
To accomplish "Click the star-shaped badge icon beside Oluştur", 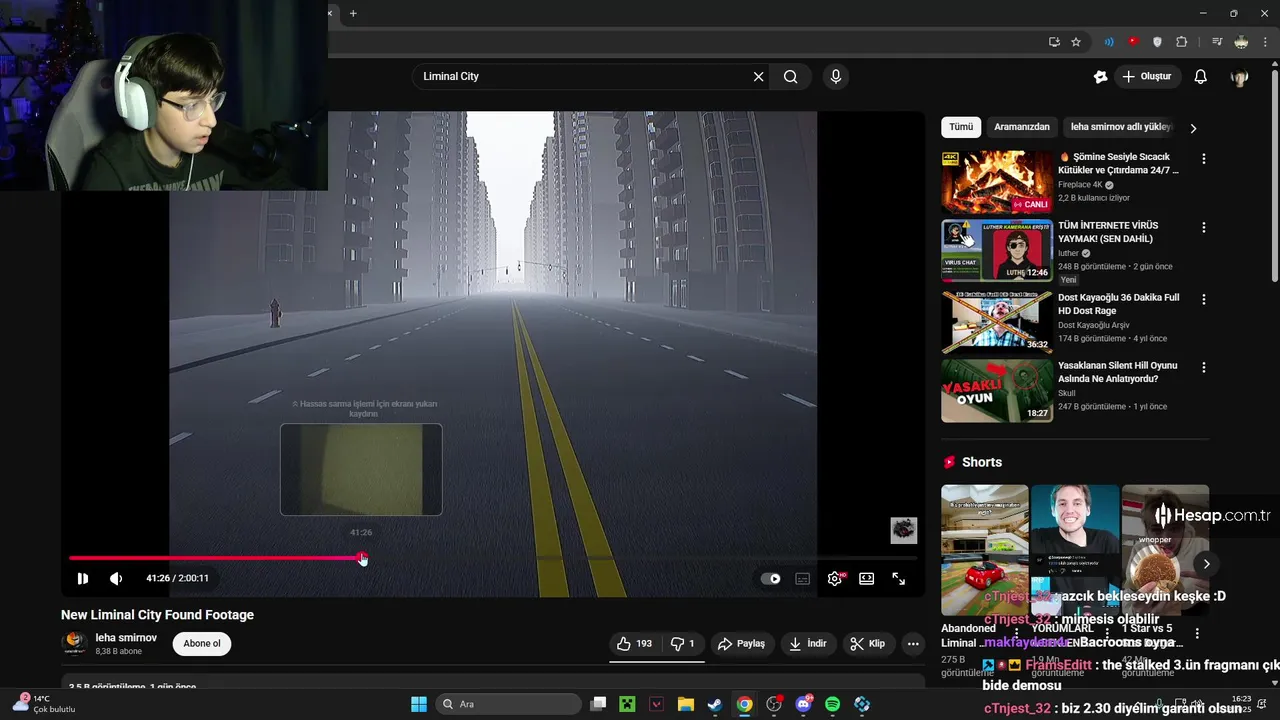I will (1100, 76).
